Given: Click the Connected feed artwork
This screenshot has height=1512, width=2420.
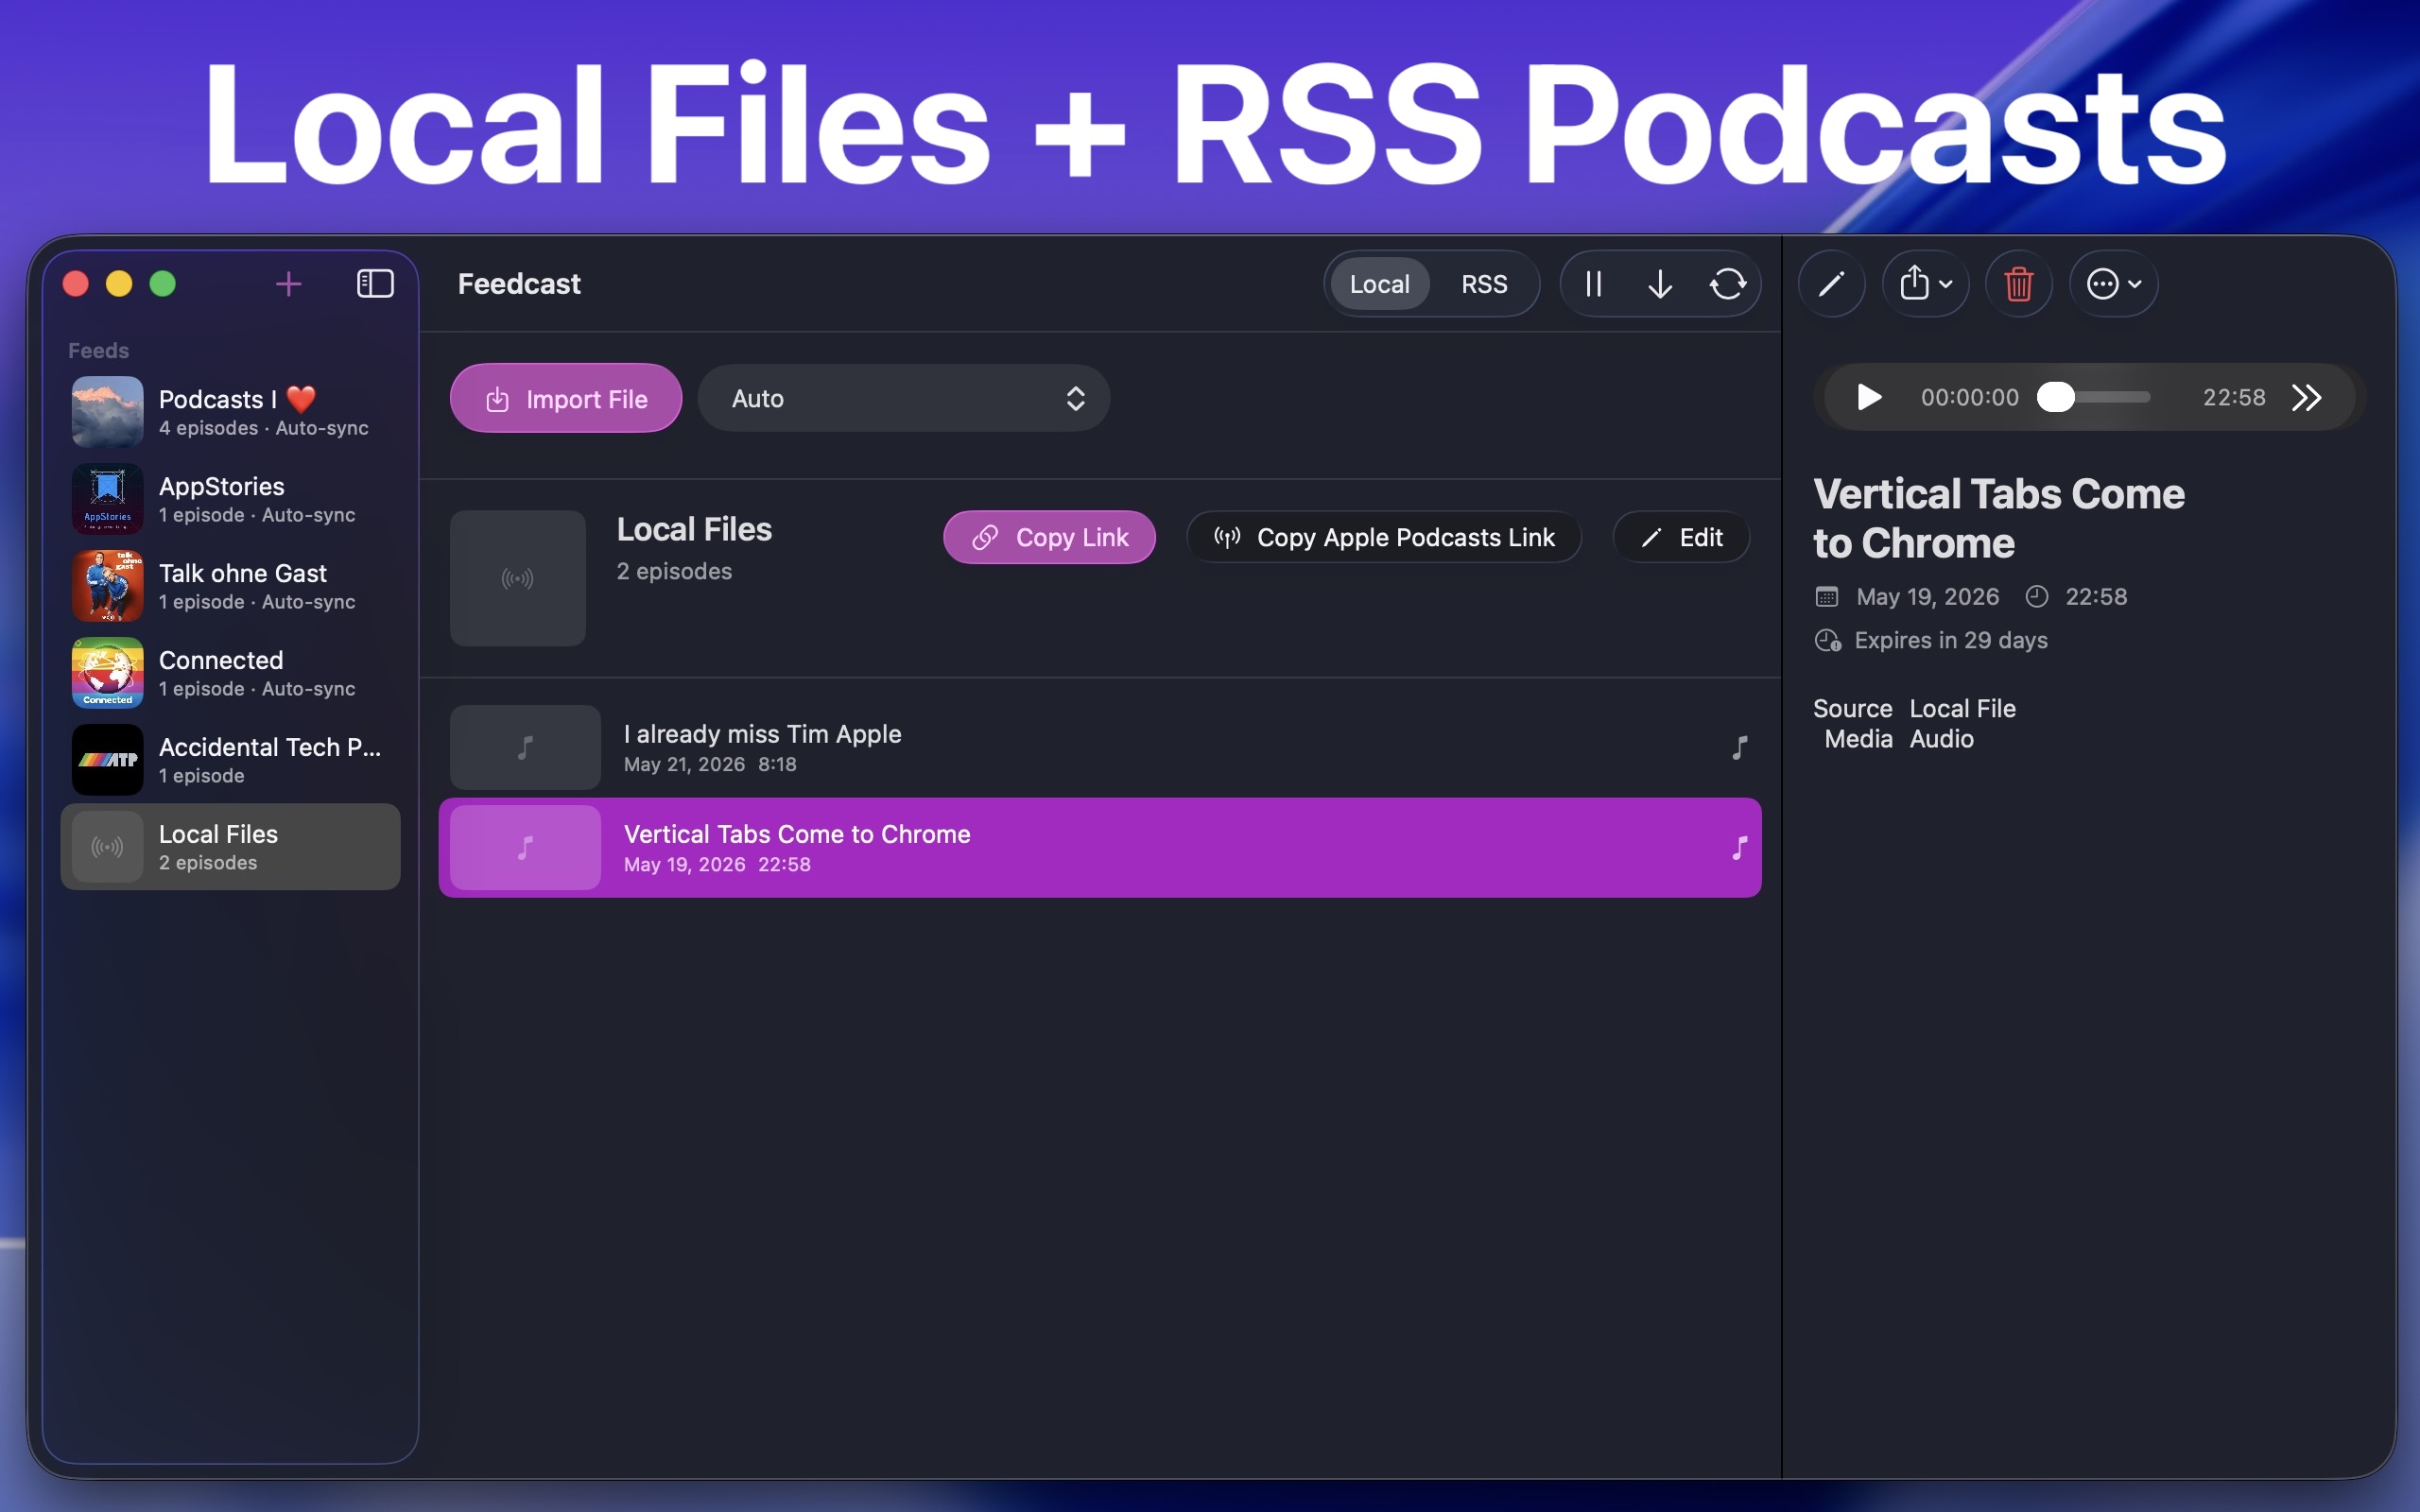Looking at the screenshot, I should tap(108, 673).
